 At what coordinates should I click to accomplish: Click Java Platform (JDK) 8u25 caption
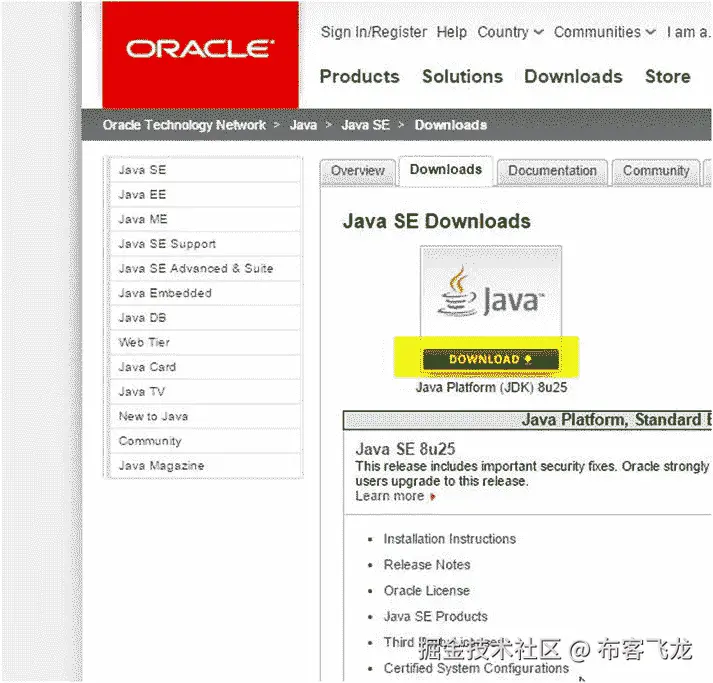click(x=492, y=387)
